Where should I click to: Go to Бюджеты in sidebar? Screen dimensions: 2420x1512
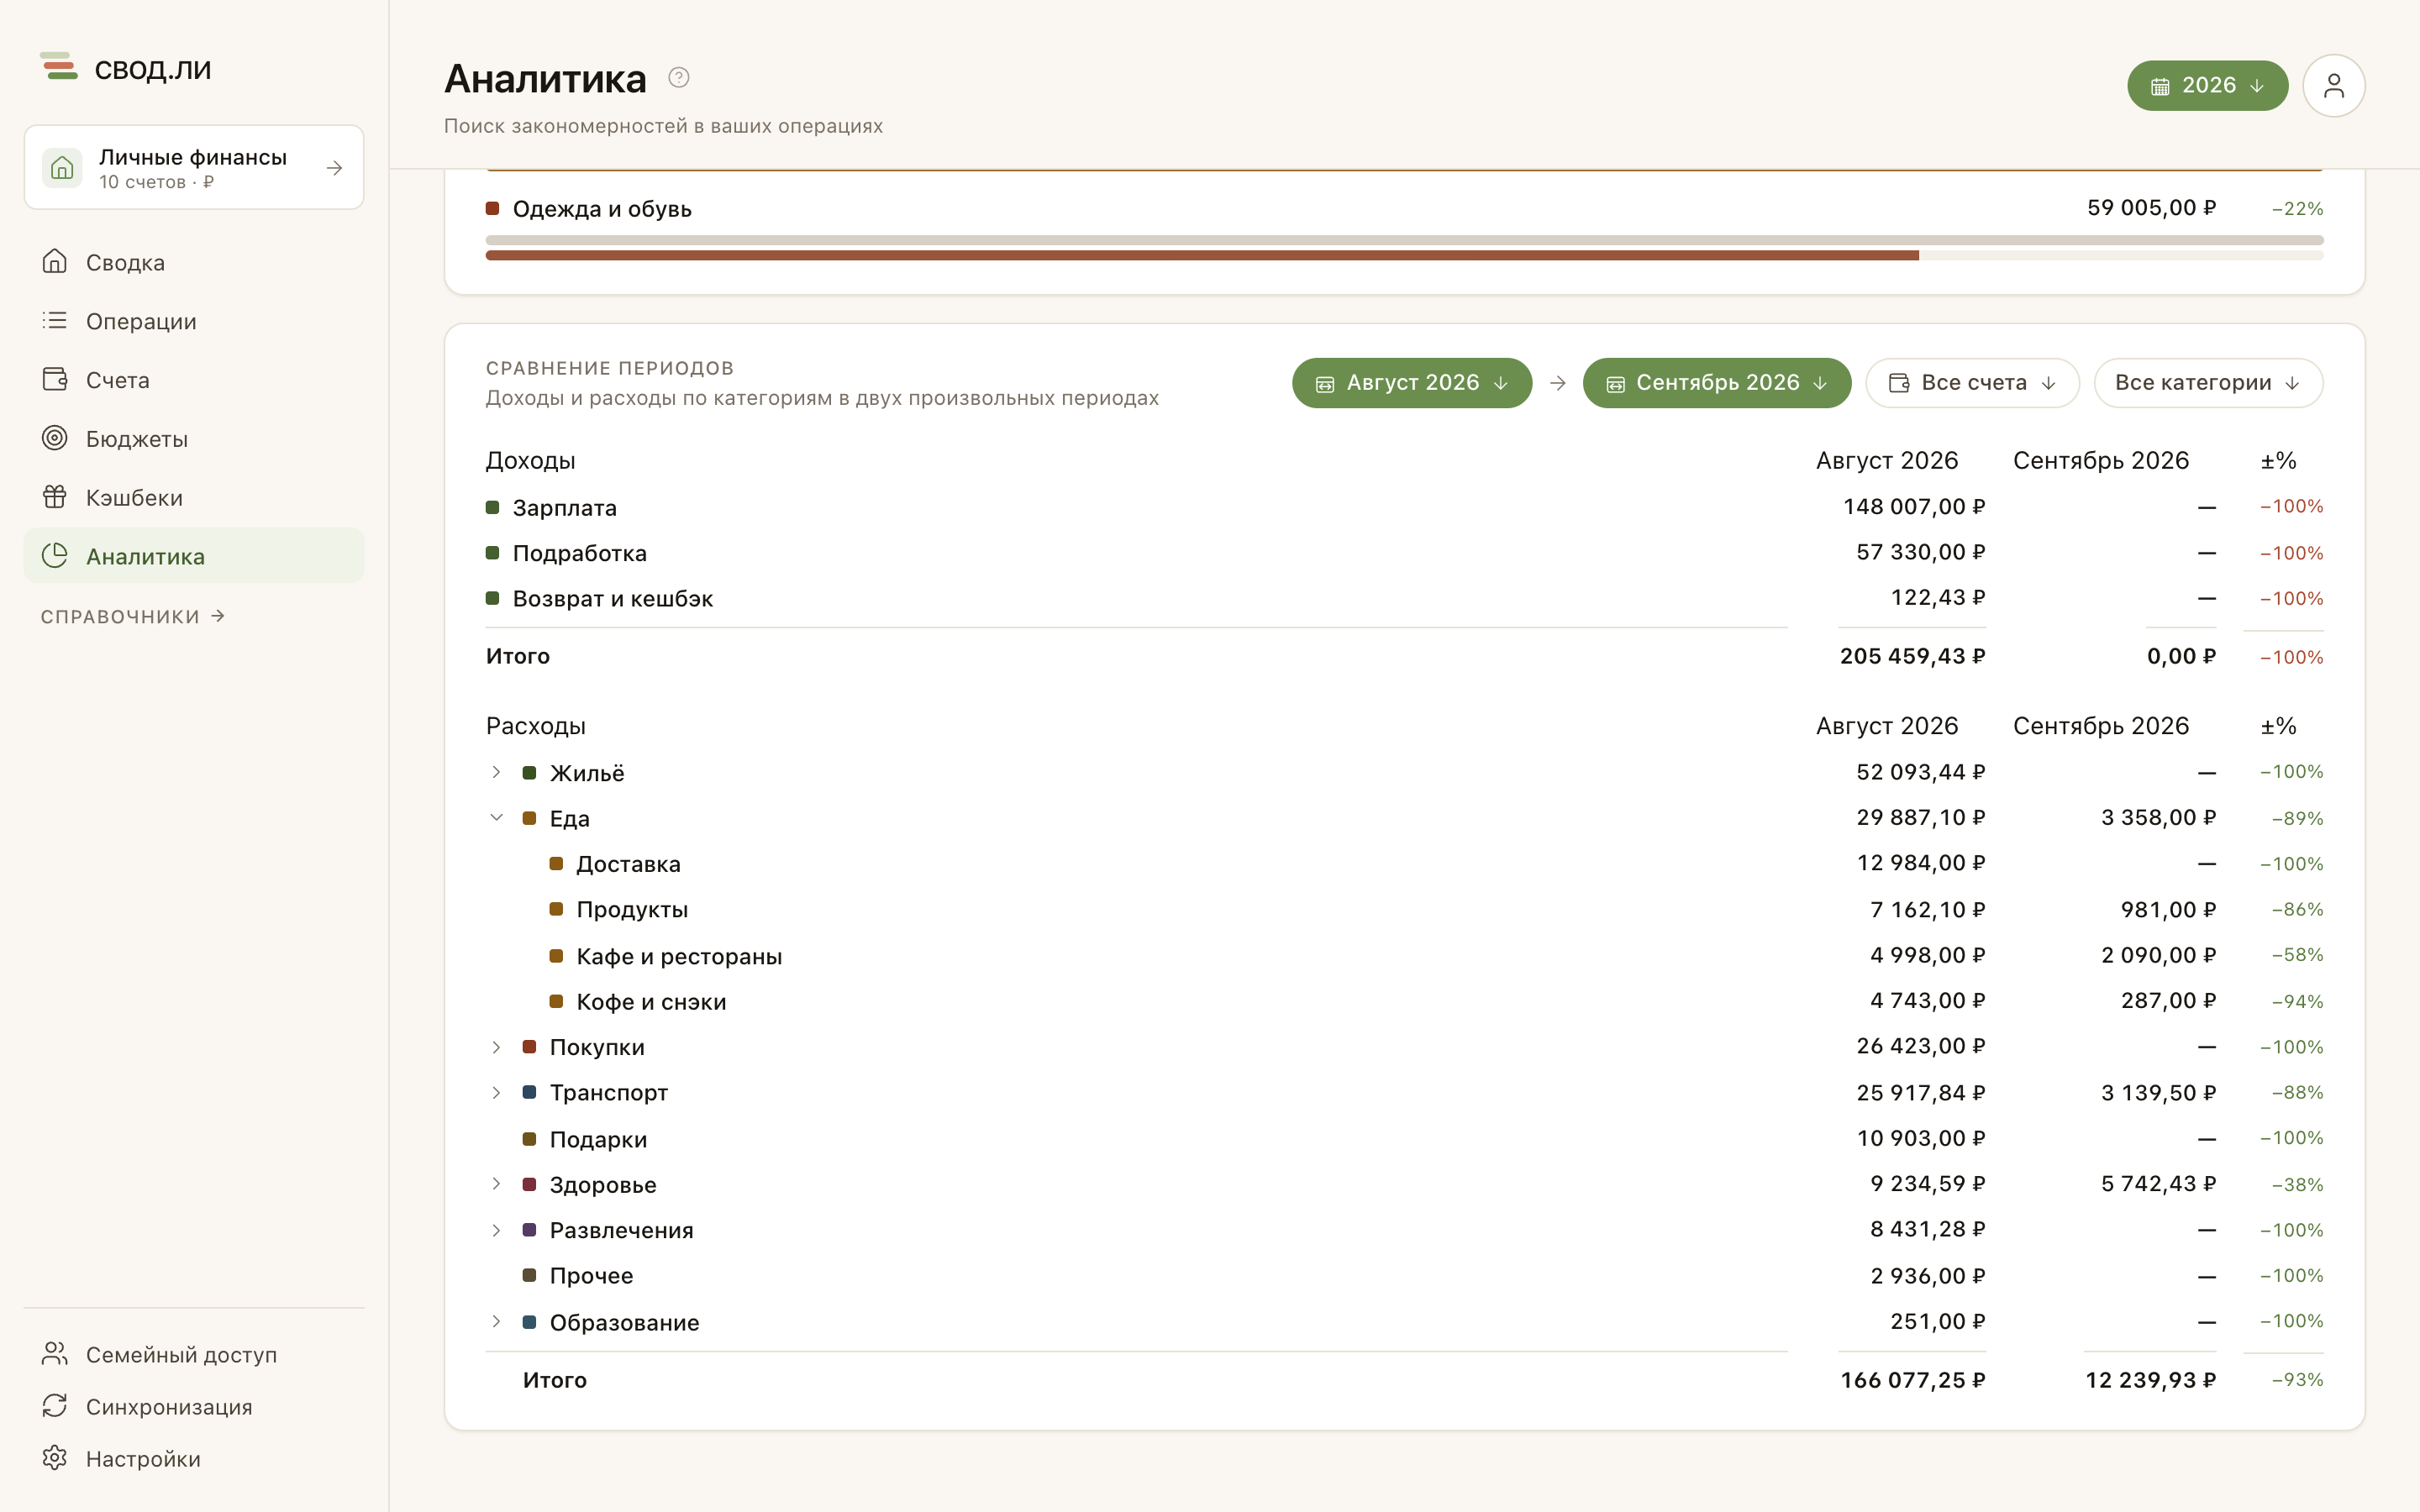(194, 439)
